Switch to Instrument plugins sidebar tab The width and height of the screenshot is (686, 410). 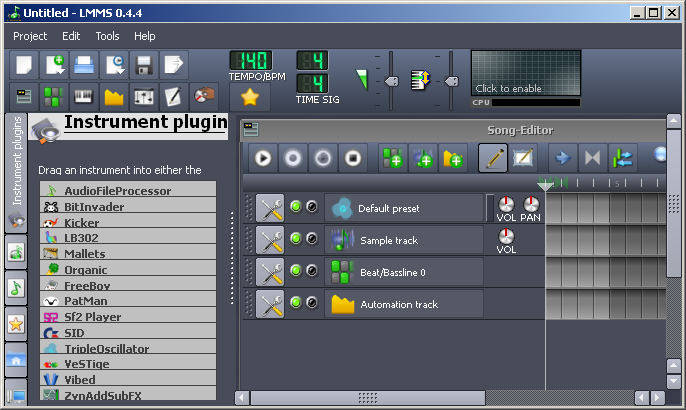(16, 160)
